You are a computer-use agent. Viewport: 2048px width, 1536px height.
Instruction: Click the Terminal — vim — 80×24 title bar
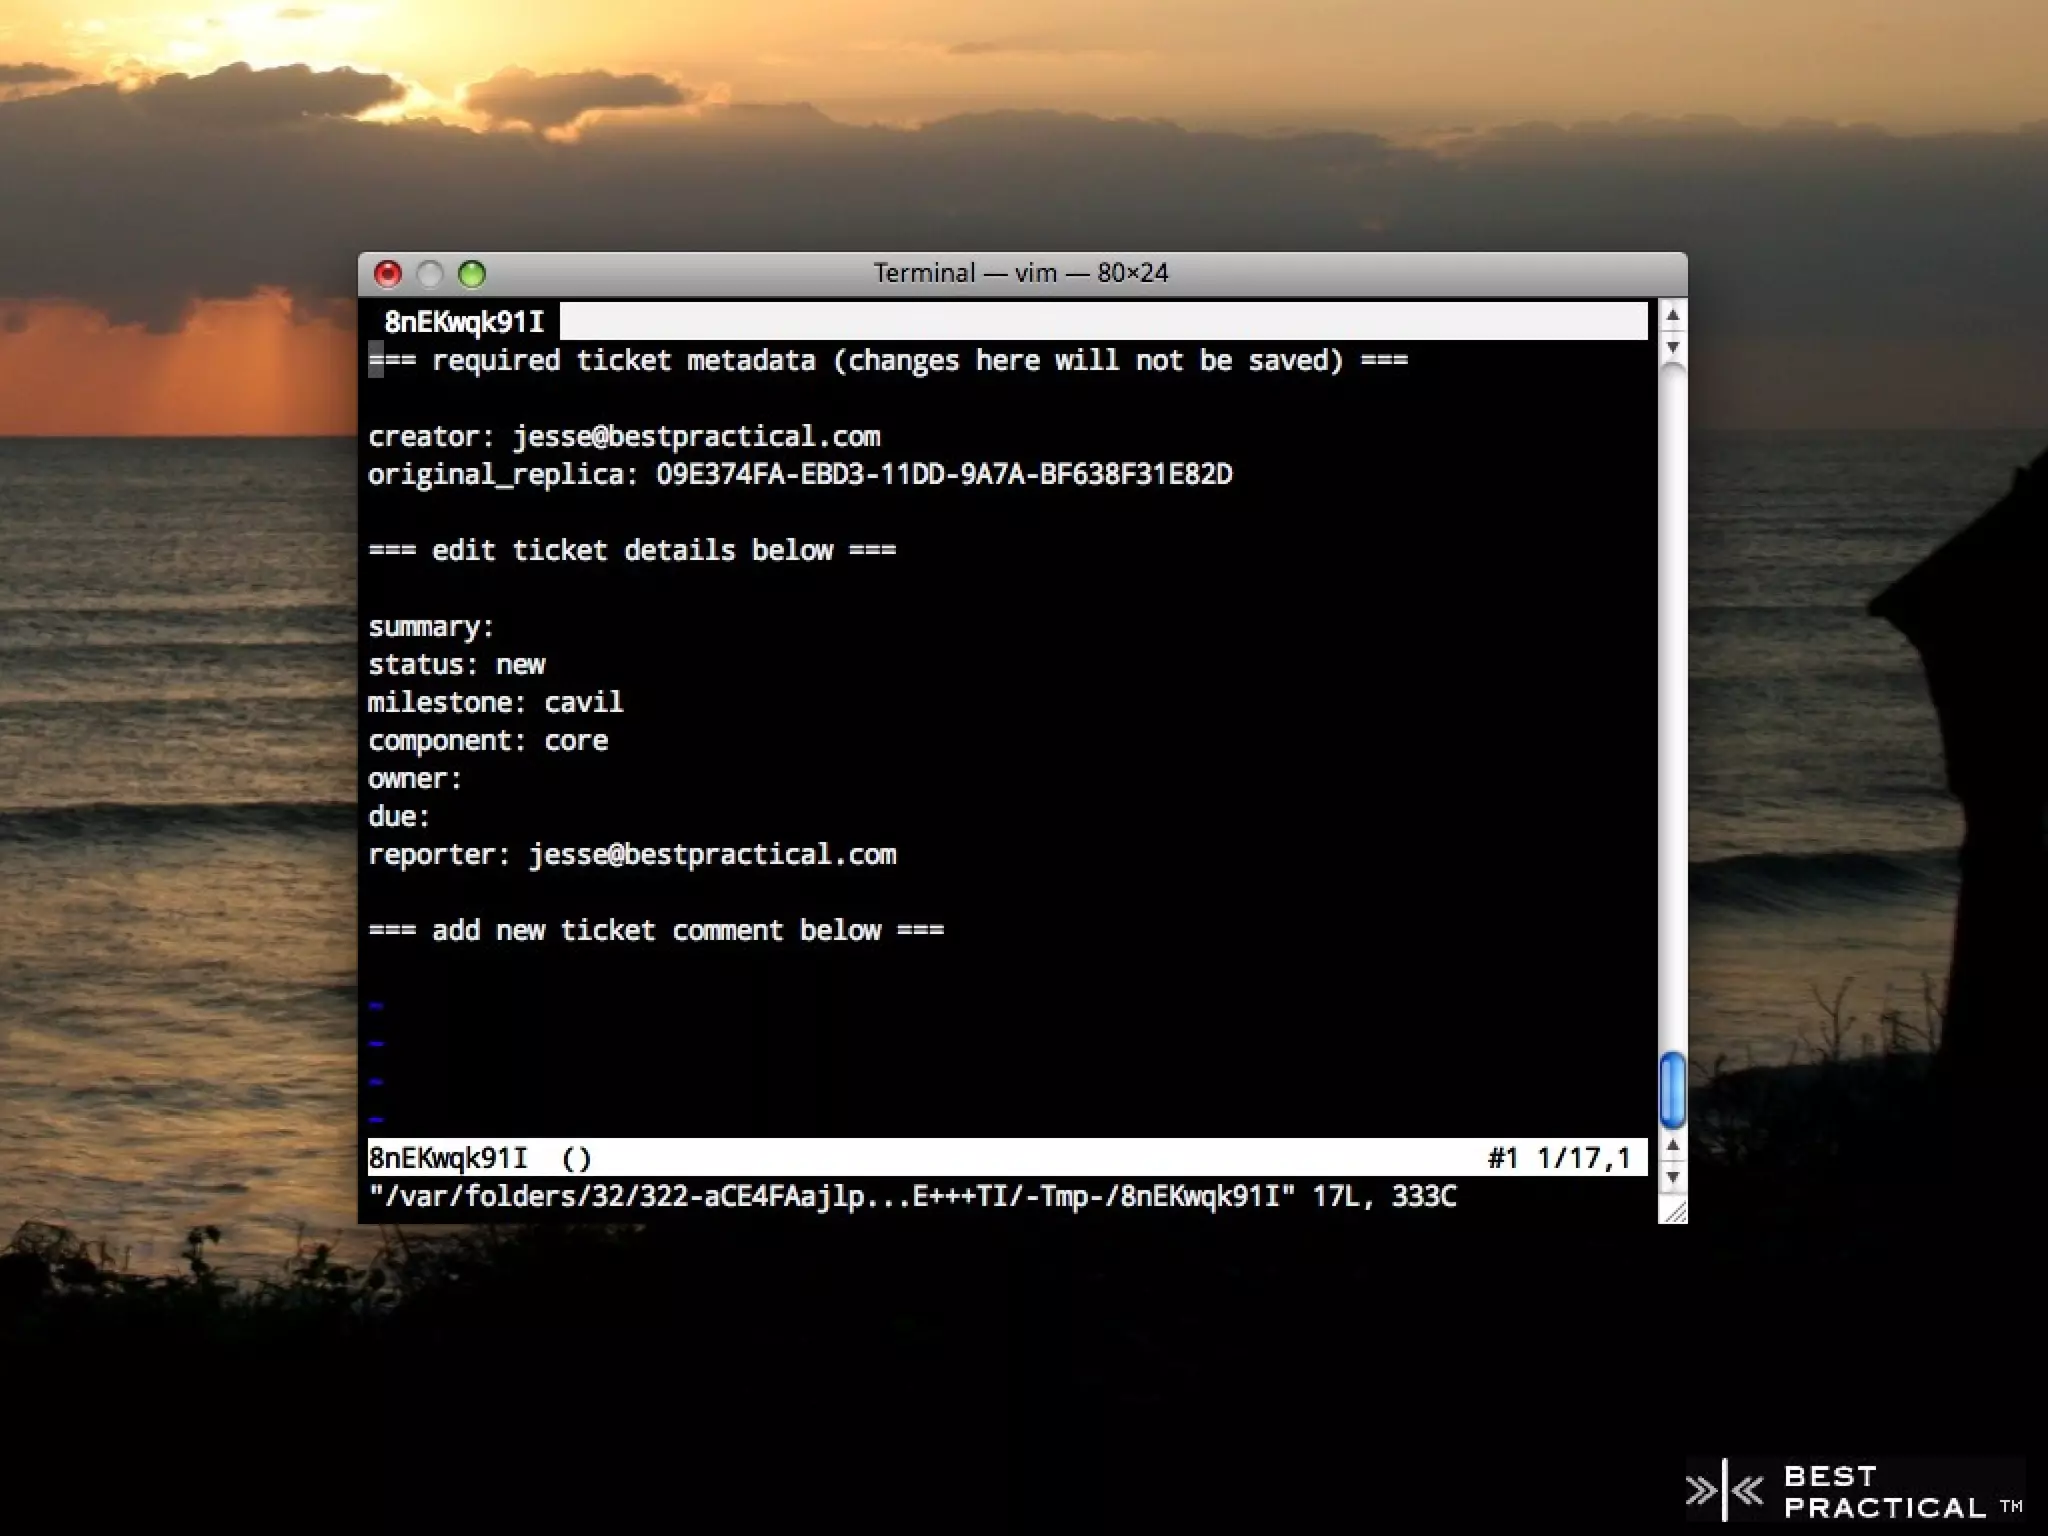pyautogui.click(x=1020, y=273)
